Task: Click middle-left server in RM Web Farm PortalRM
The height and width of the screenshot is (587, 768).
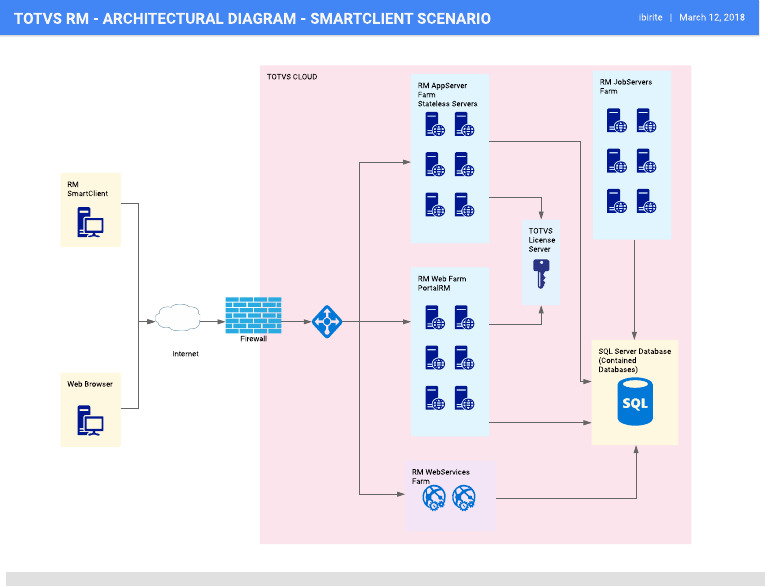Action: pos(435,358)
